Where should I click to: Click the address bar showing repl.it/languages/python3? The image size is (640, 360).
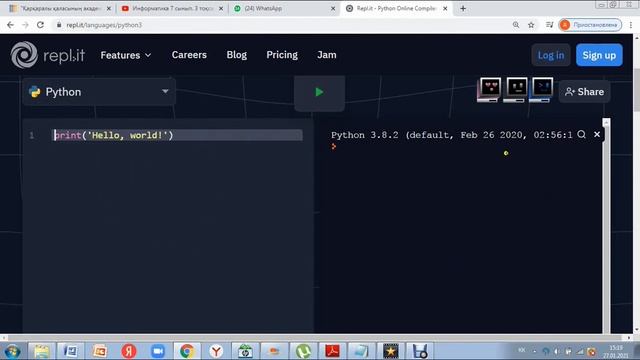282,25
